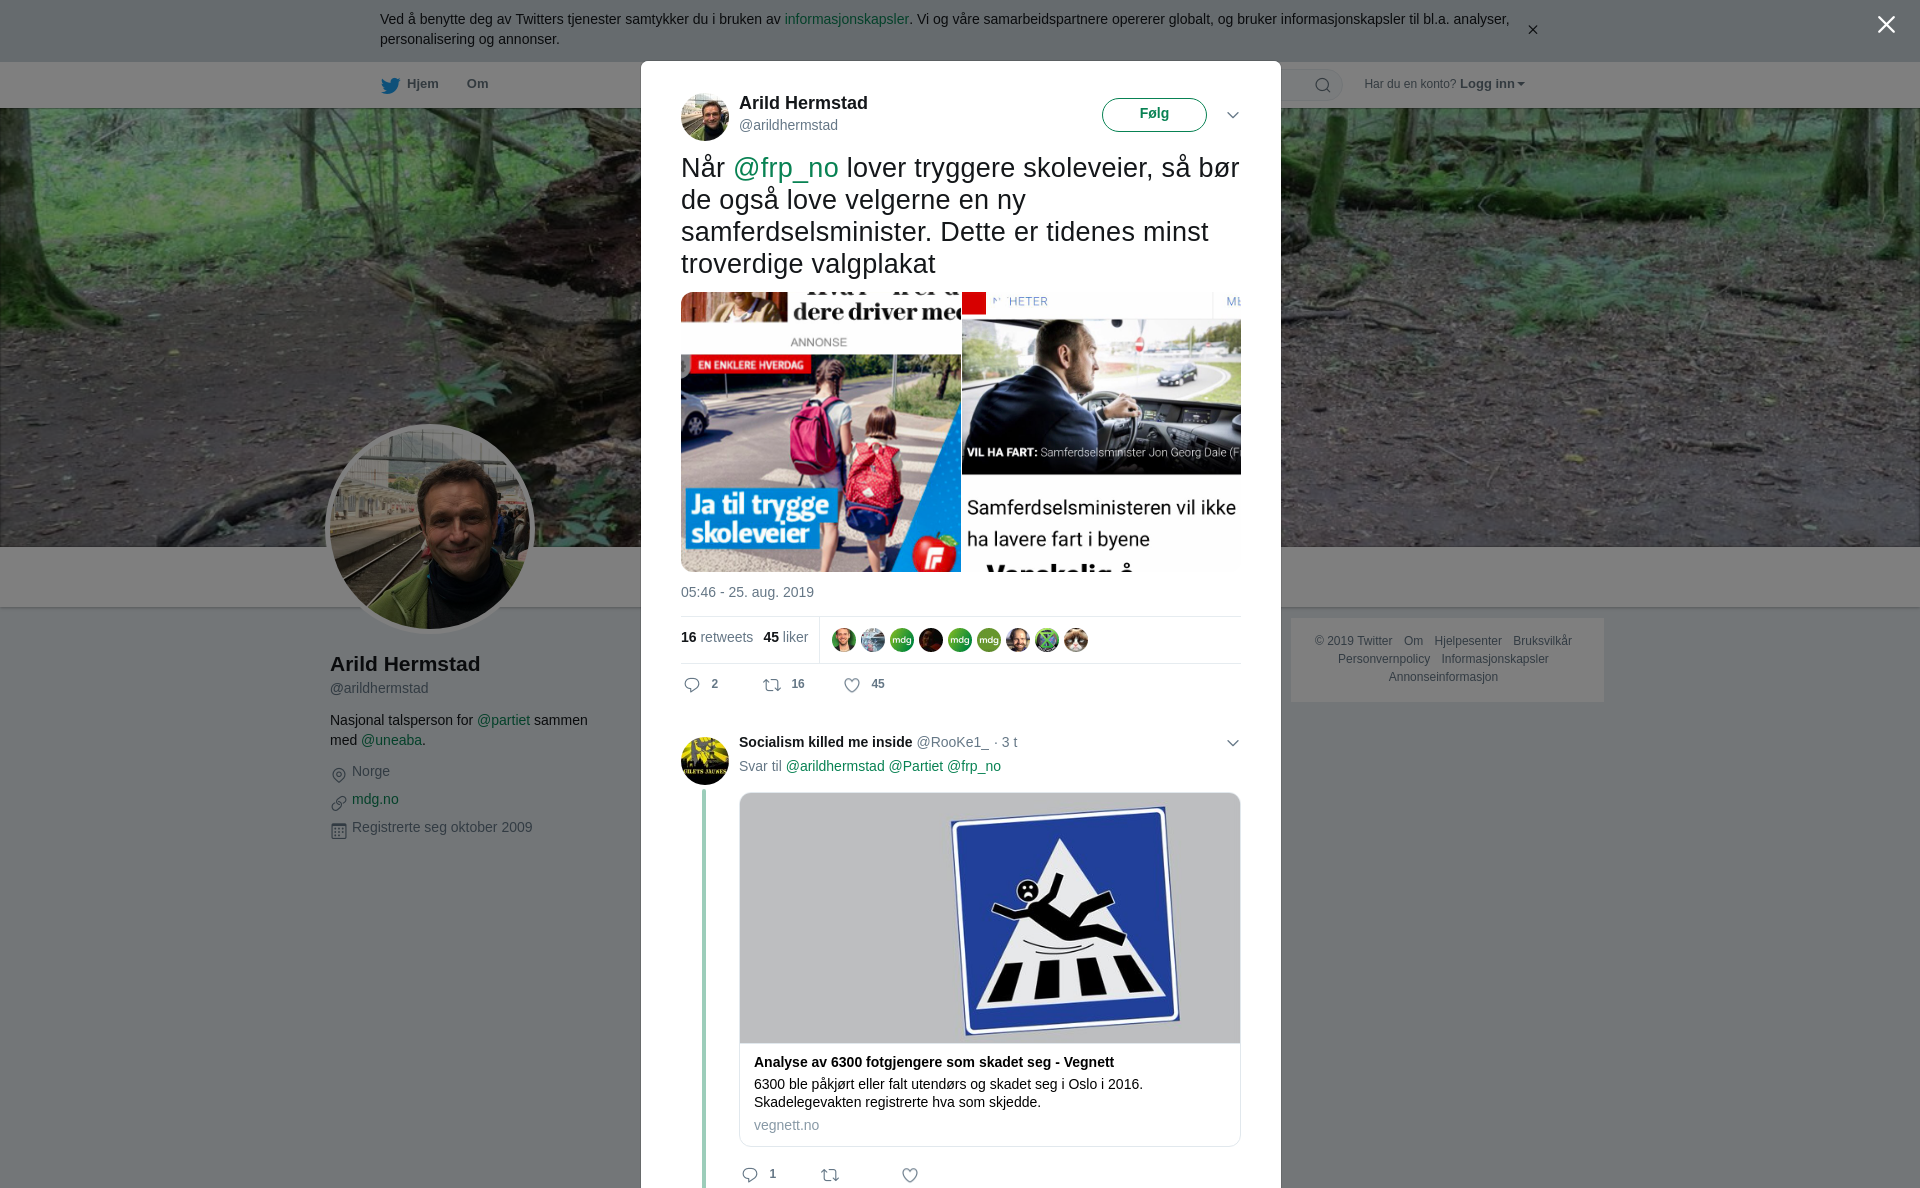Screen dimensions: 1920x1188
Task: Show the 45 liker list
Action: (x=785, y=637)
